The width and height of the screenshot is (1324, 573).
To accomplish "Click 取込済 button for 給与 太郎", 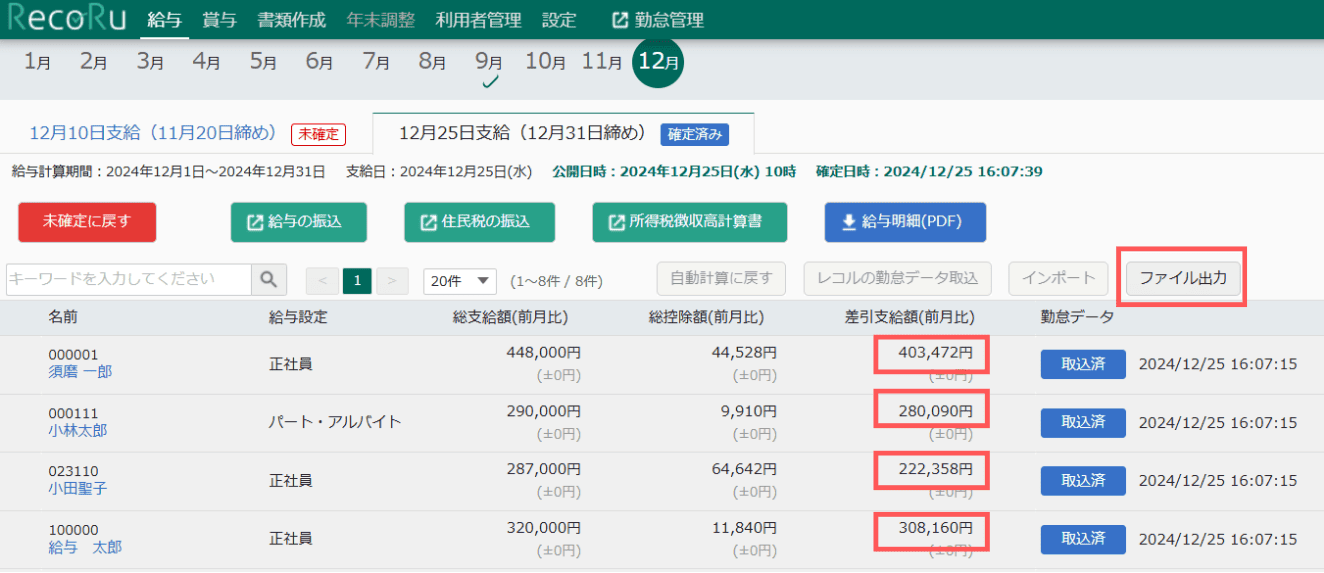I will (1083, 540).
